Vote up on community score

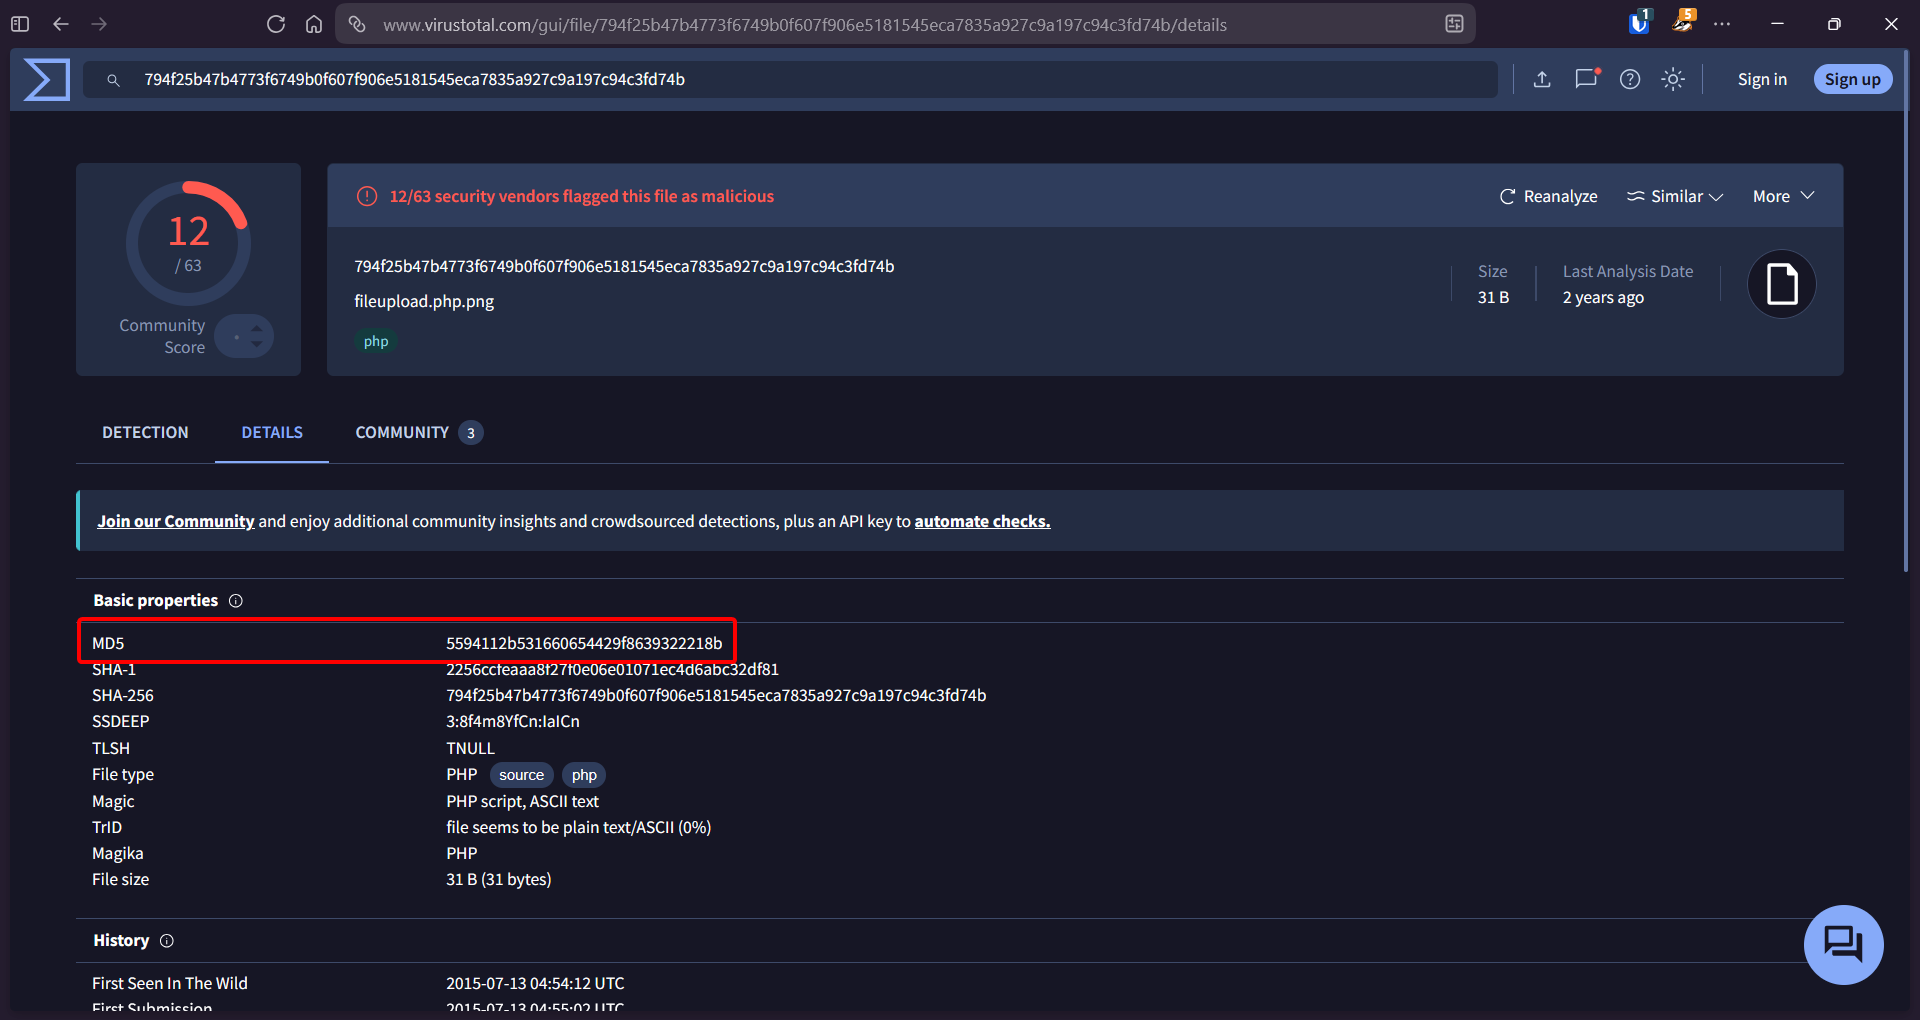[257, 327]
